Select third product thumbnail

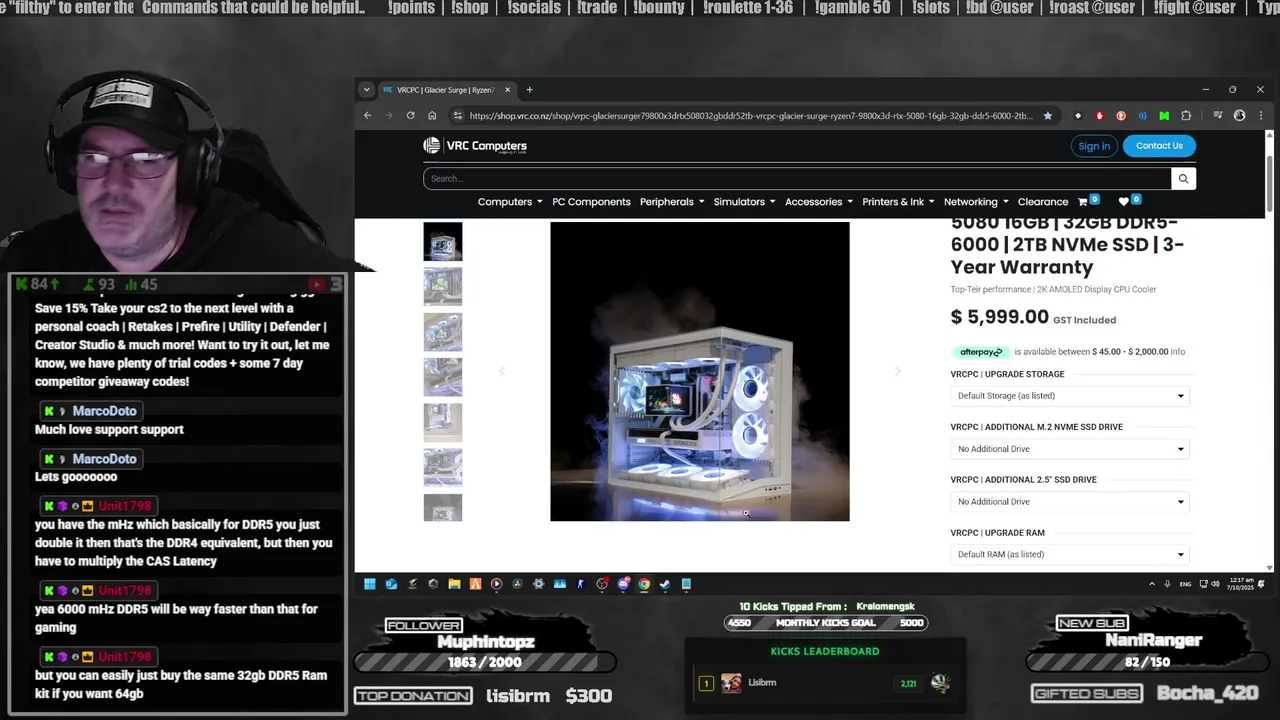pyautogui.click(x=443, y=332)
